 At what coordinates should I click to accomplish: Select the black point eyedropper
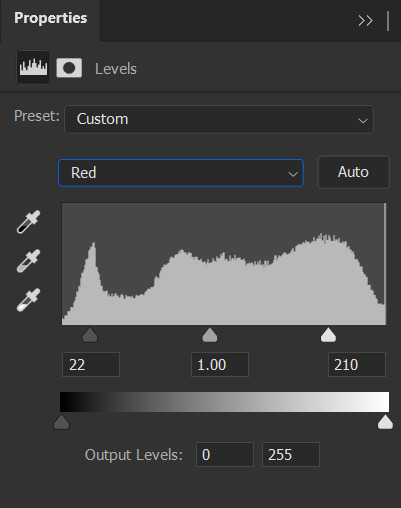[x=28, y=222]
